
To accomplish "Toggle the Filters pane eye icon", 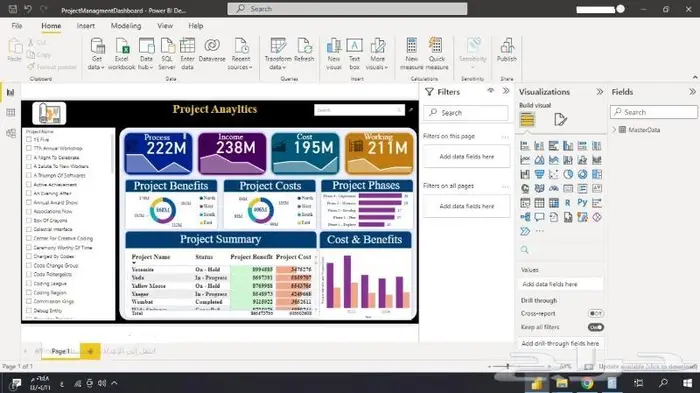I will tap(491, 91).
